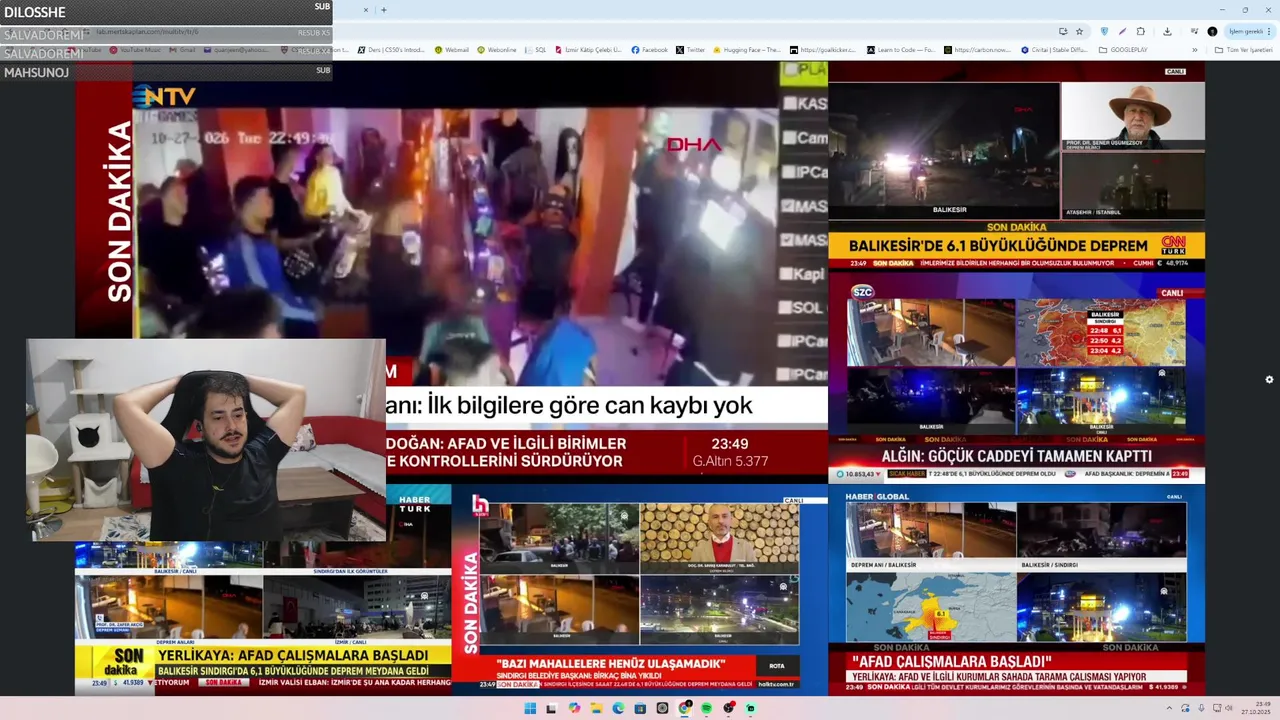The image size is (1280, 720).
Task: Open Microsoft Edge from the taskbar
Action: click(x=618, y=708)
